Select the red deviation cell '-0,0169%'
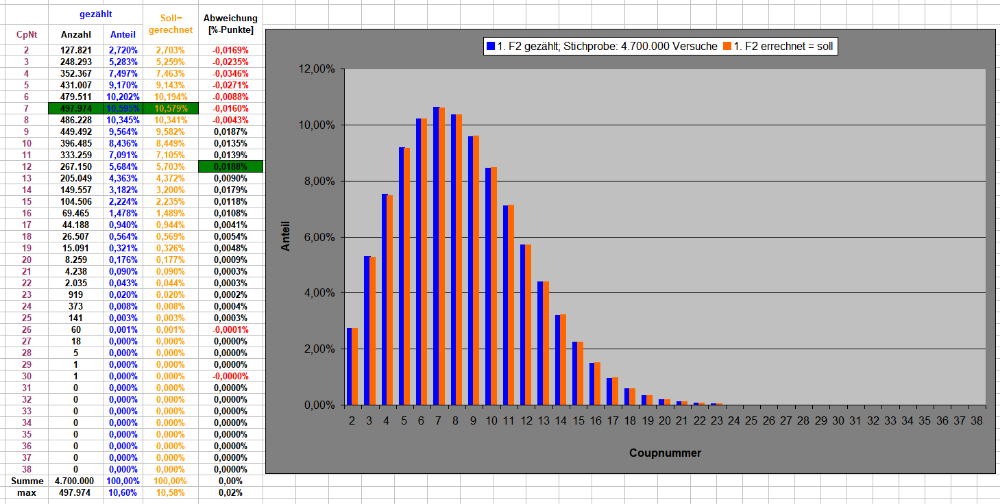The image size is (1000, 504). coord(230,50)
